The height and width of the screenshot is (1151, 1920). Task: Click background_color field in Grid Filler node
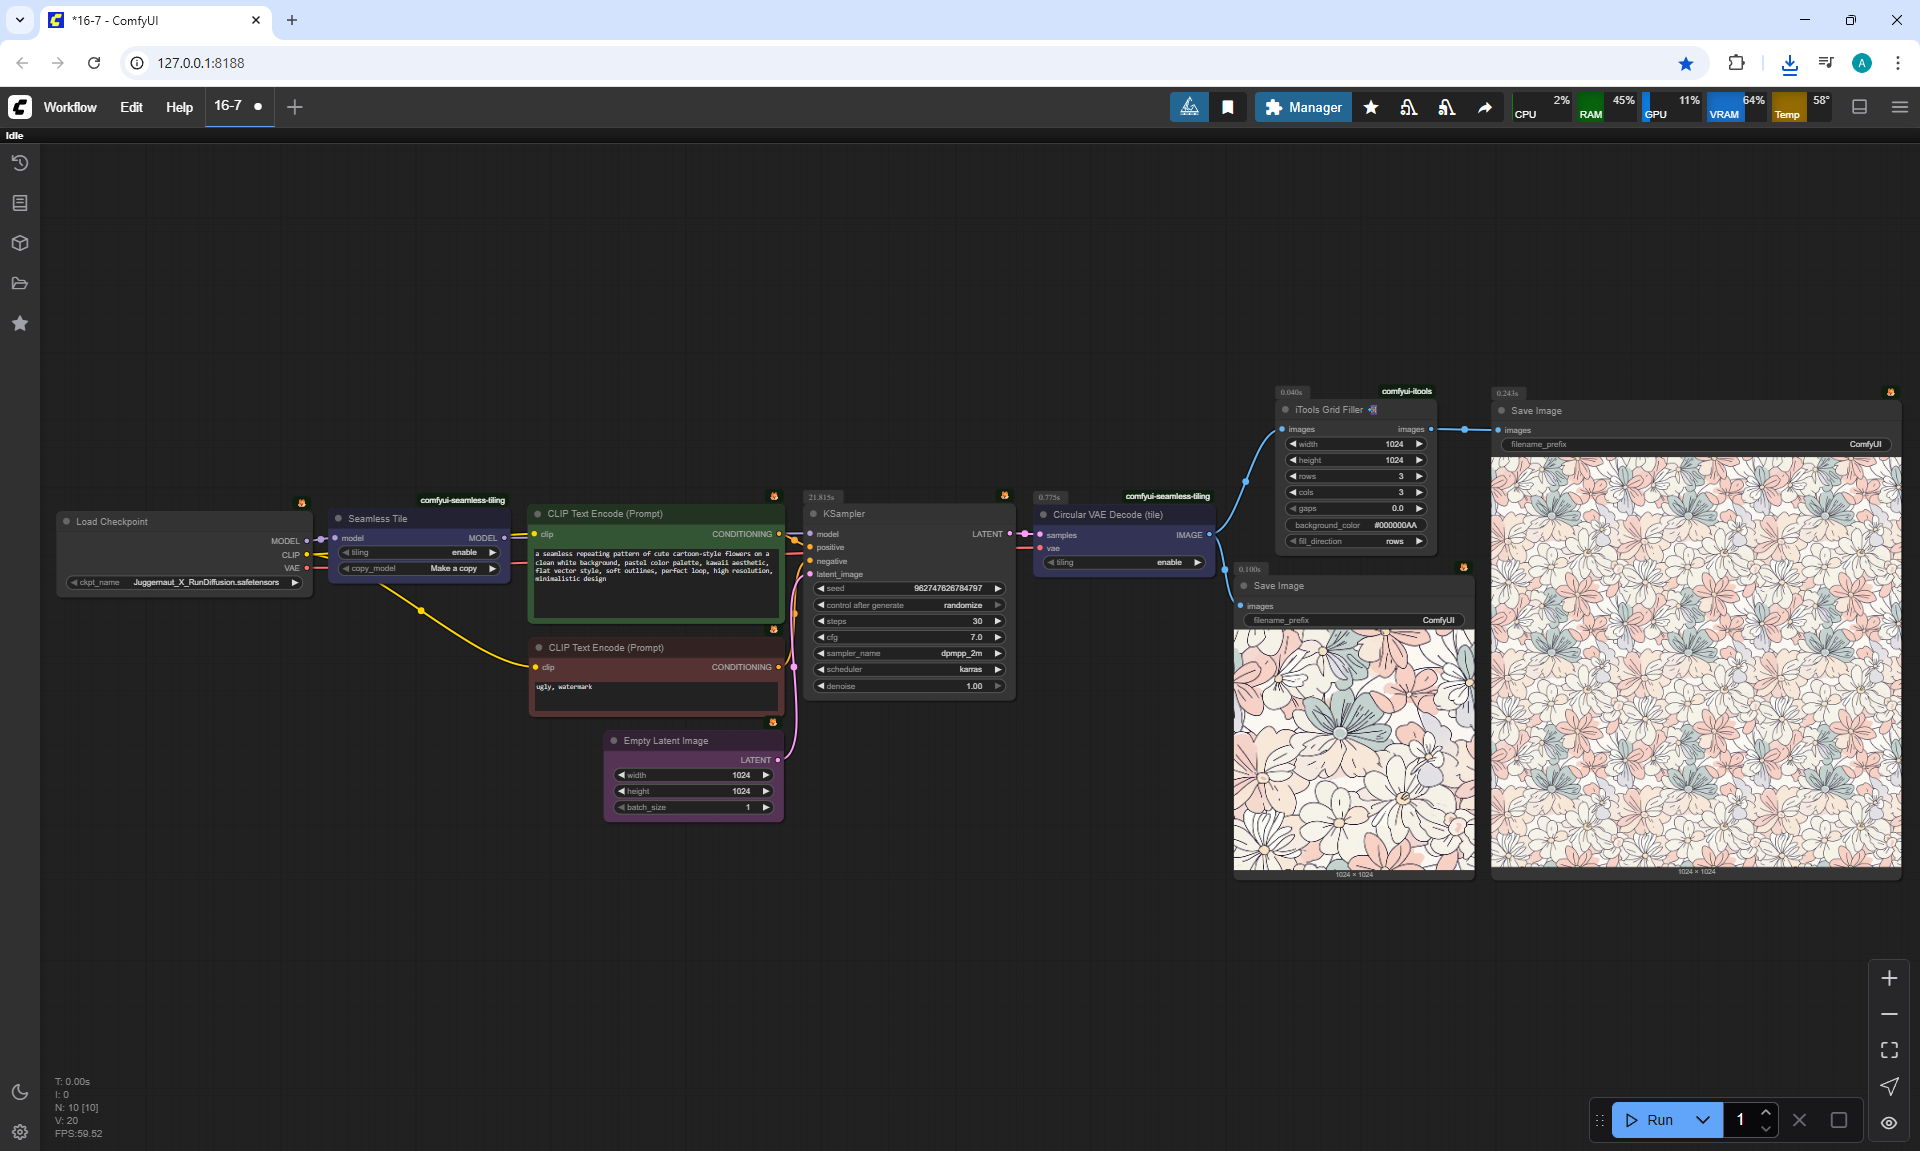[1355, 525]
